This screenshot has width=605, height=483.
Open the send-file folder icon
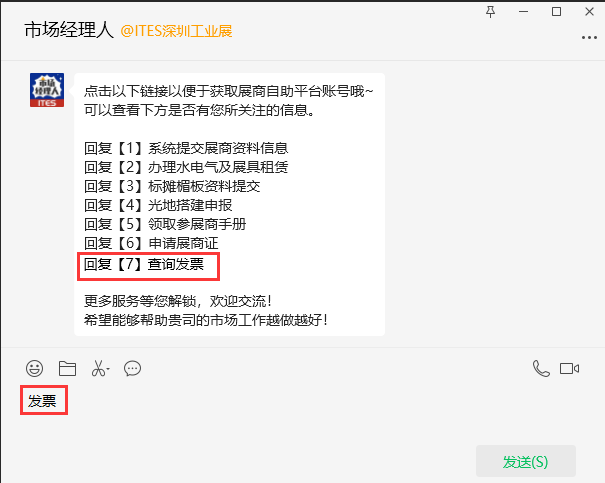tap(67, 368)
